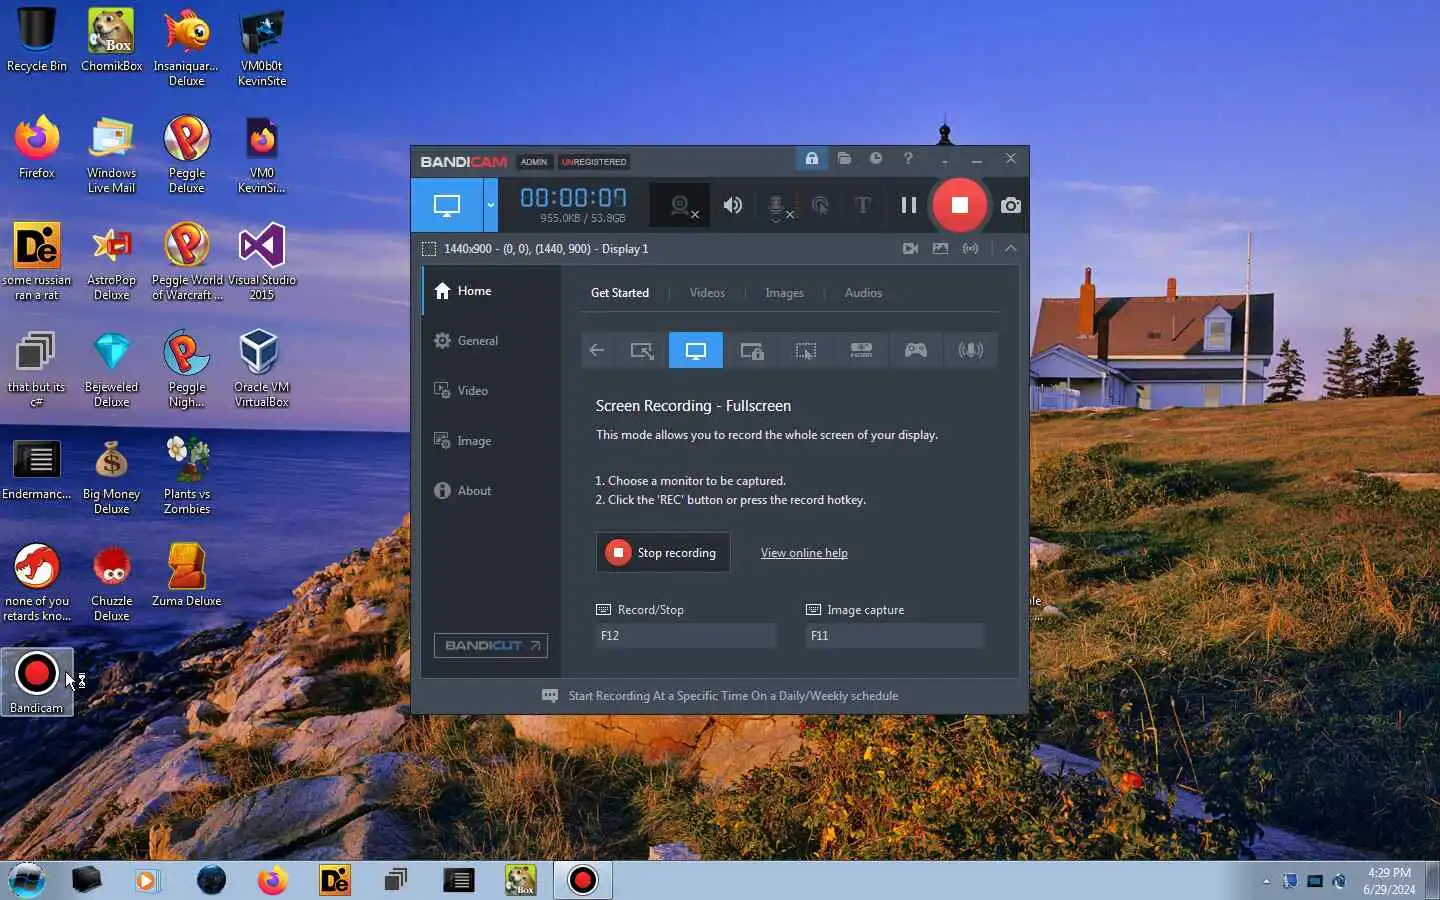
Task: Click the dashed rectangle area icon
Action: 429,249
